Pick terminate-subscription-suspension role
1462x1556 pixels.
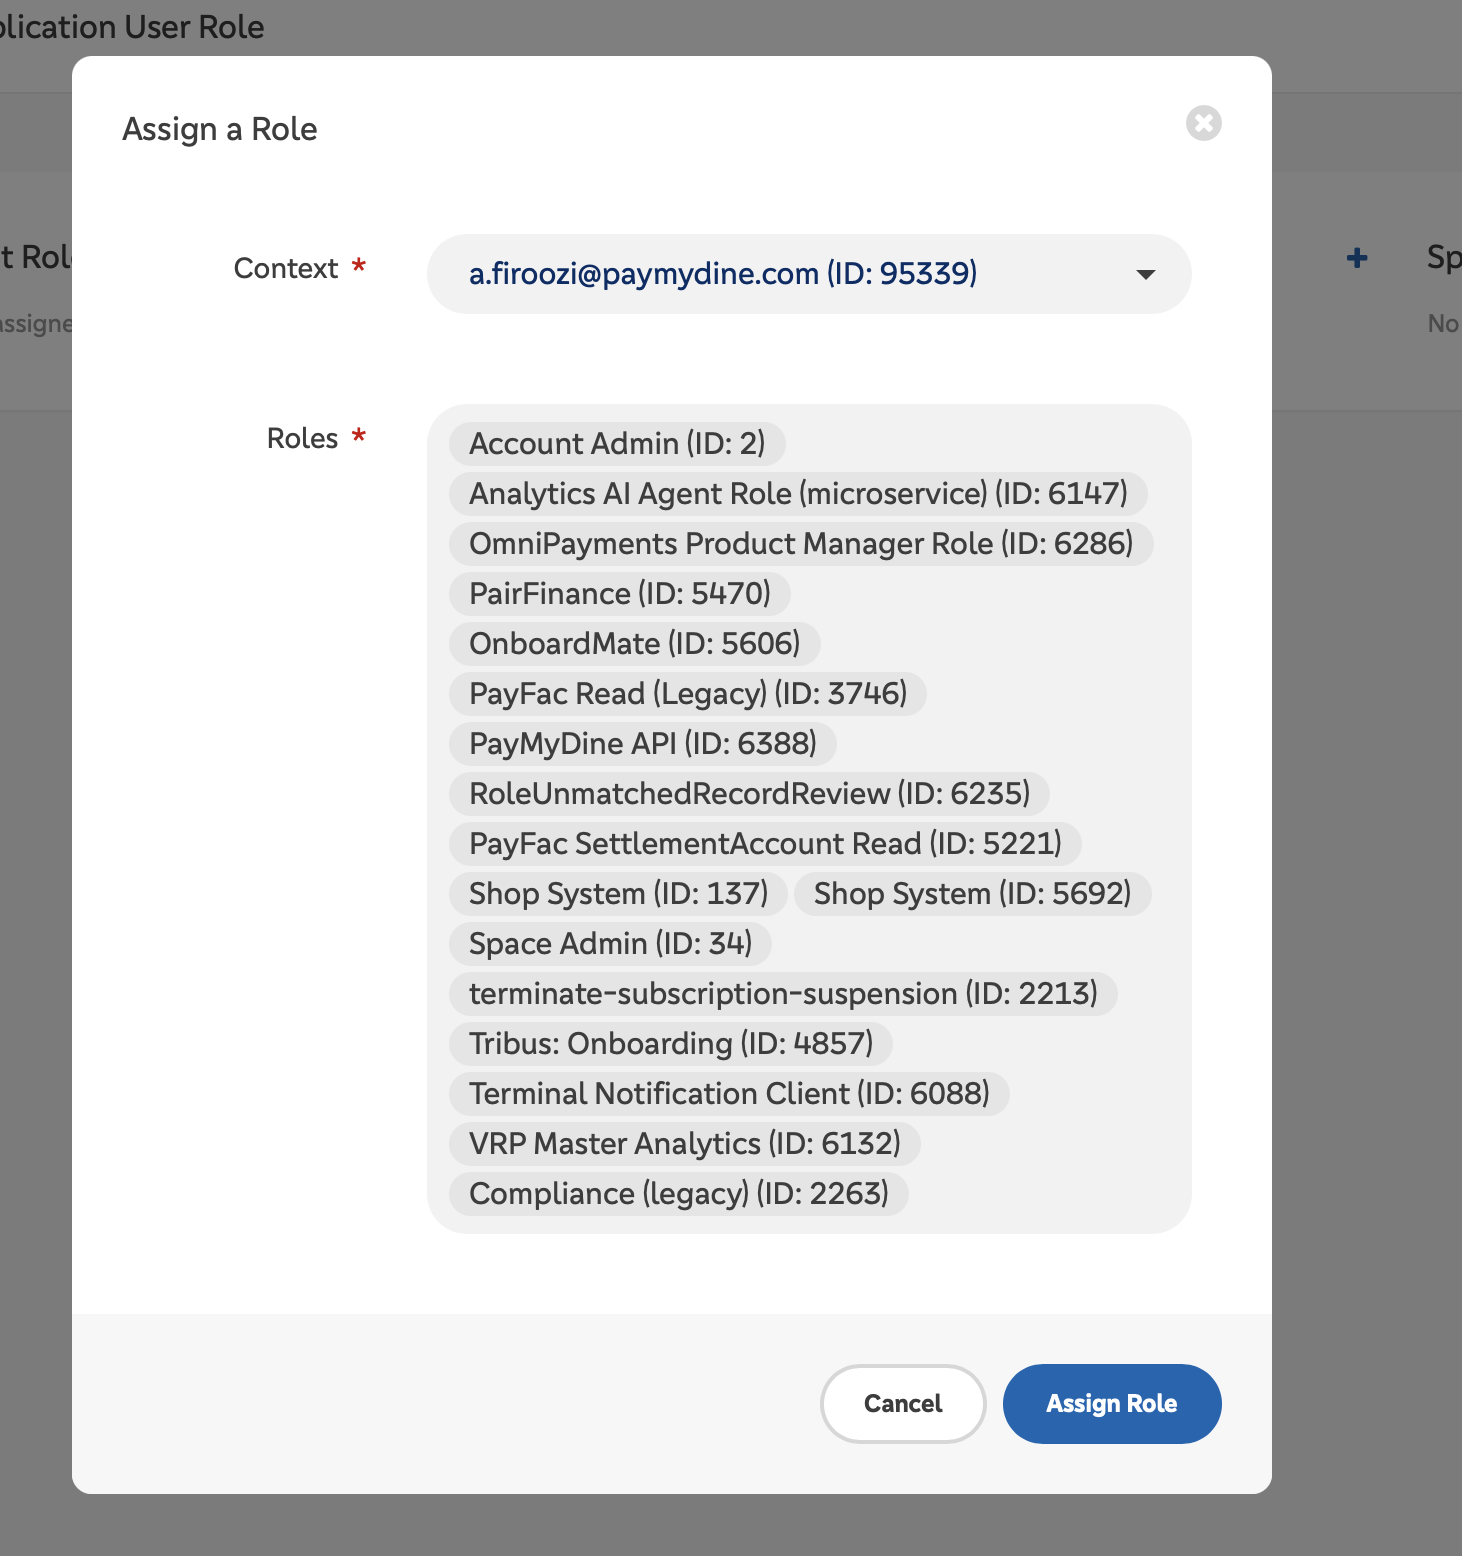[x=783, y=993]
